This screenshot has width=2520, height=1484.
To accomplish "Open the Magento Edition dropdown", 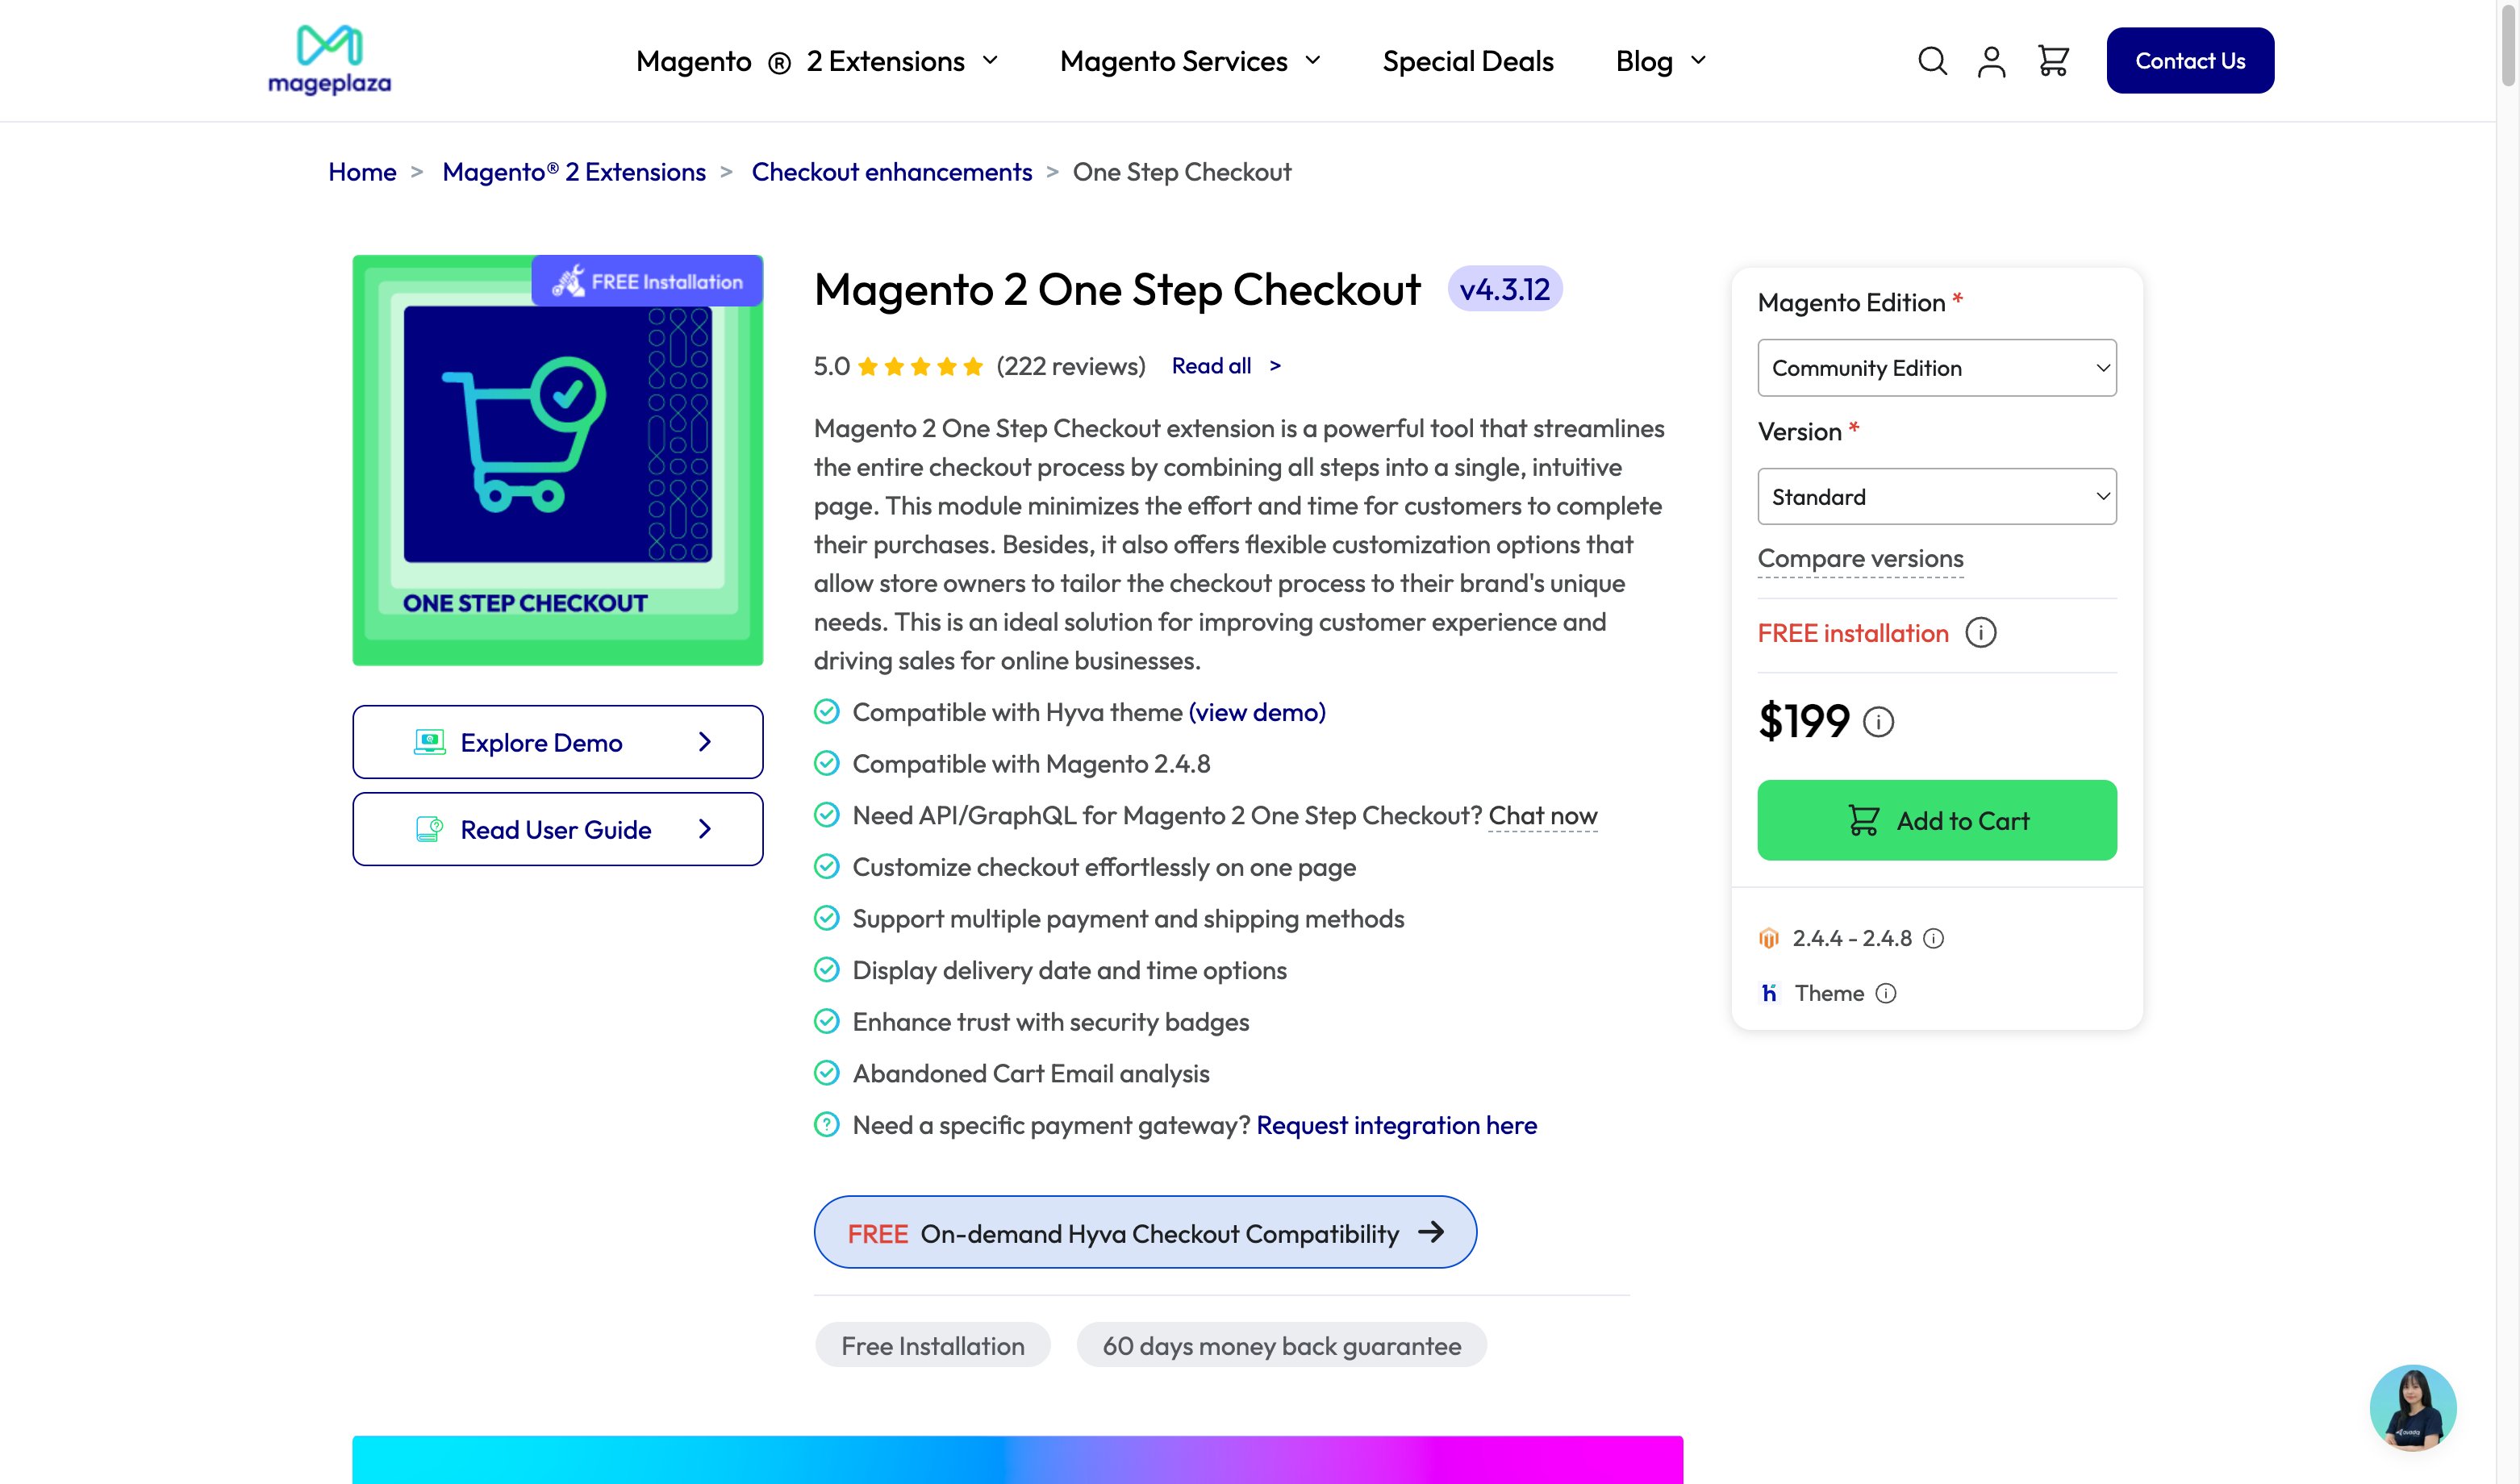I will pos(1936,368).
